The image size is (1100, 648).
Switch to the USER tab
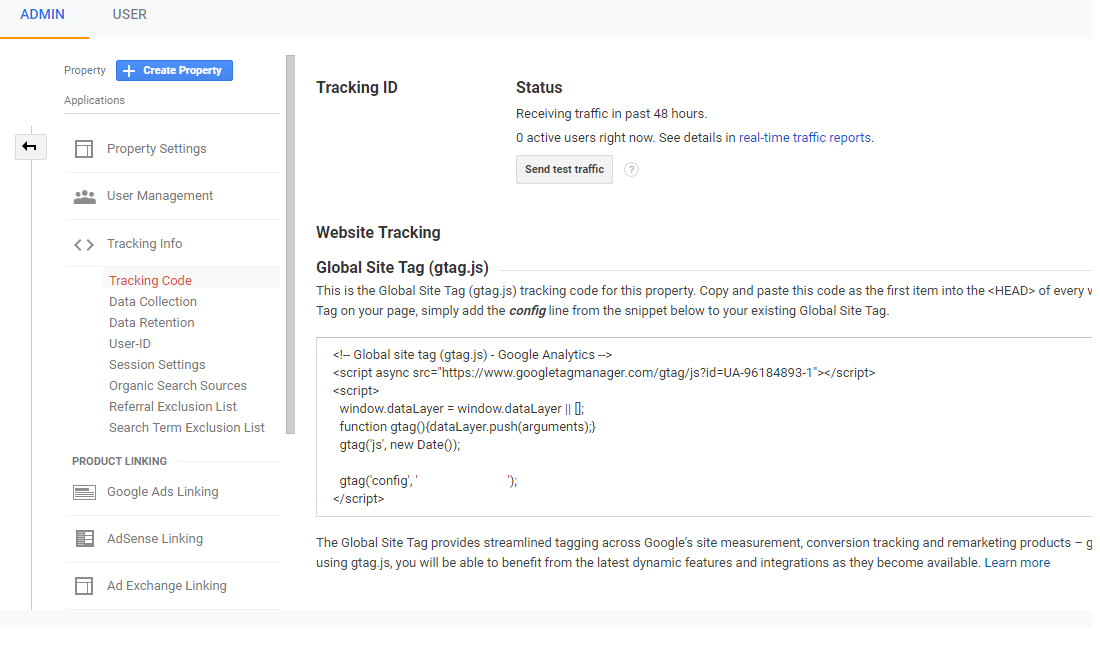[x=130, y=15]
